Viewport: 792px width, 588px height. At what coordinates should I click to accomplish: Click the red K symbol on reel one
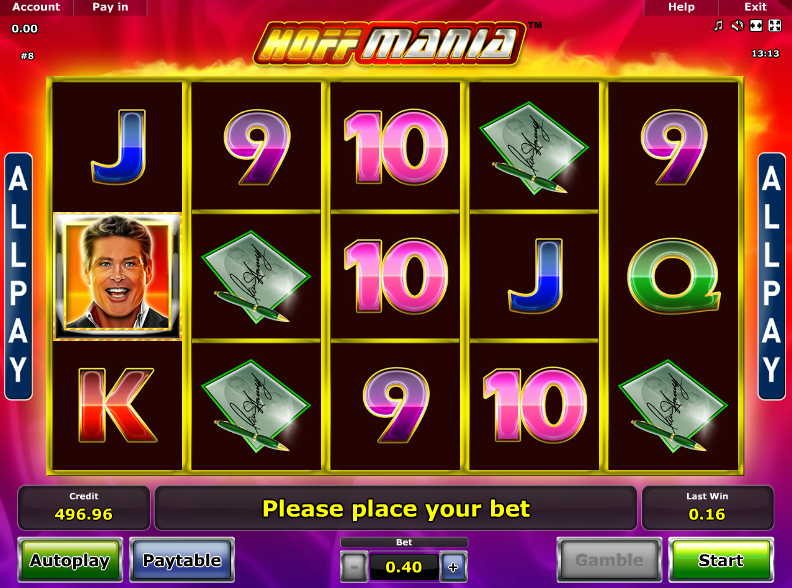[117, 405]
